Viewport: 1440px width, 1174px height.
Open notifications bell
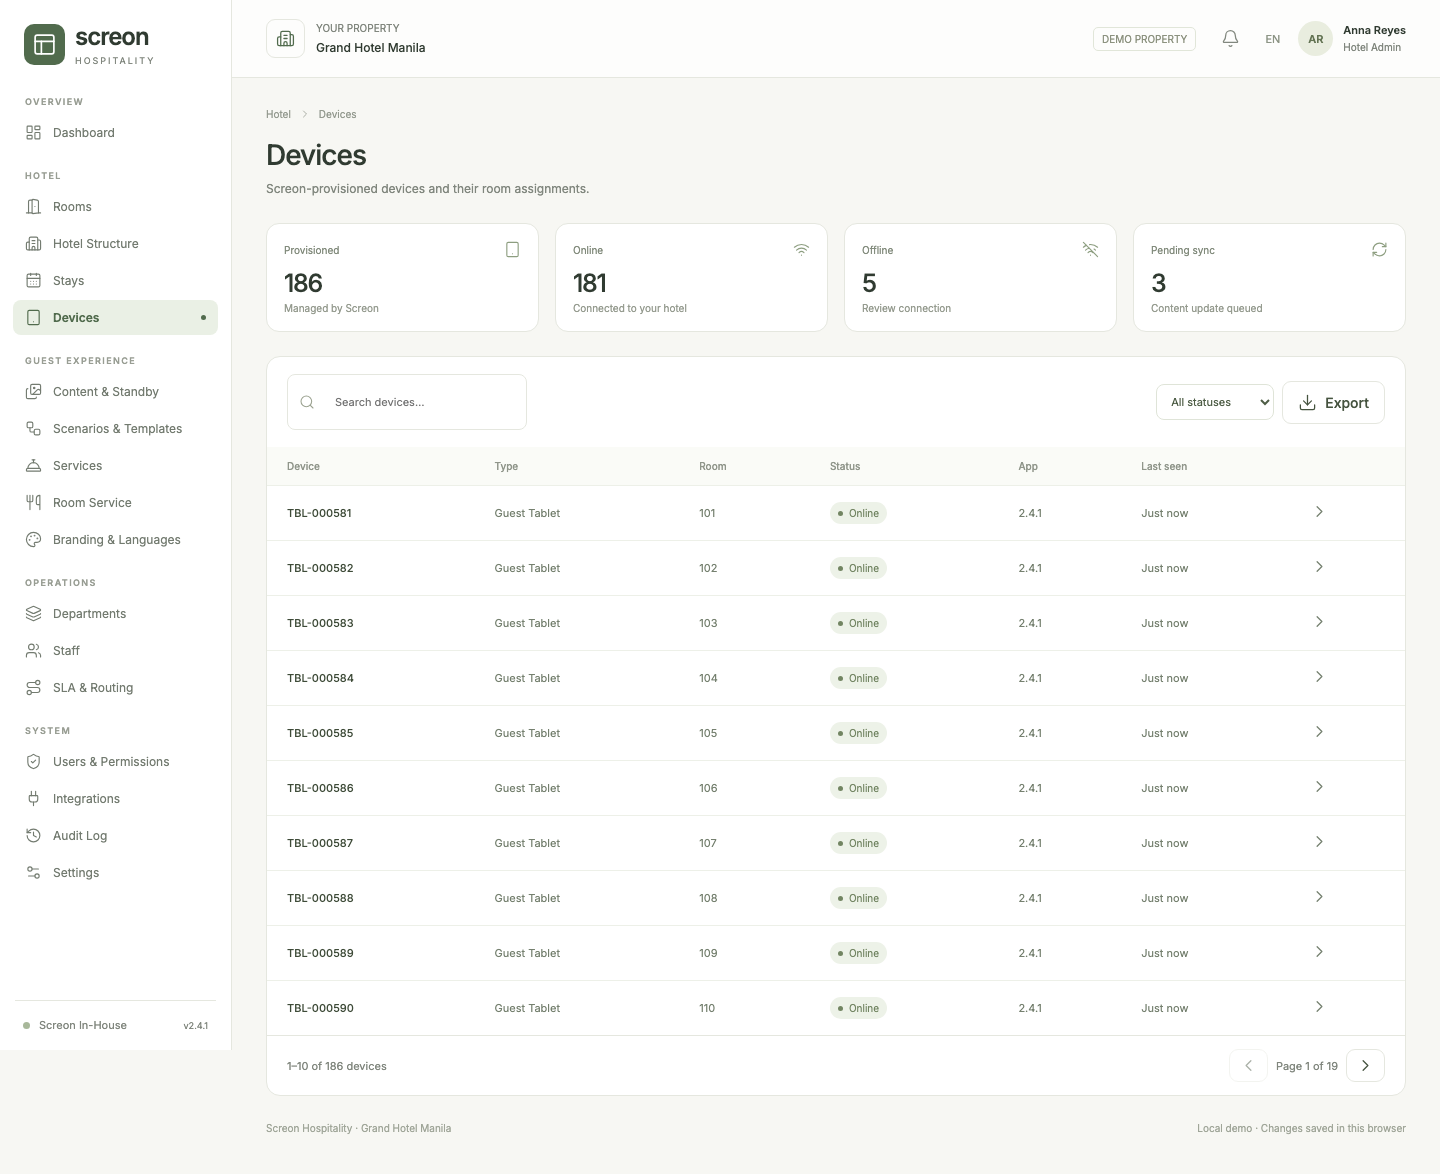(x=1231, y=39)
